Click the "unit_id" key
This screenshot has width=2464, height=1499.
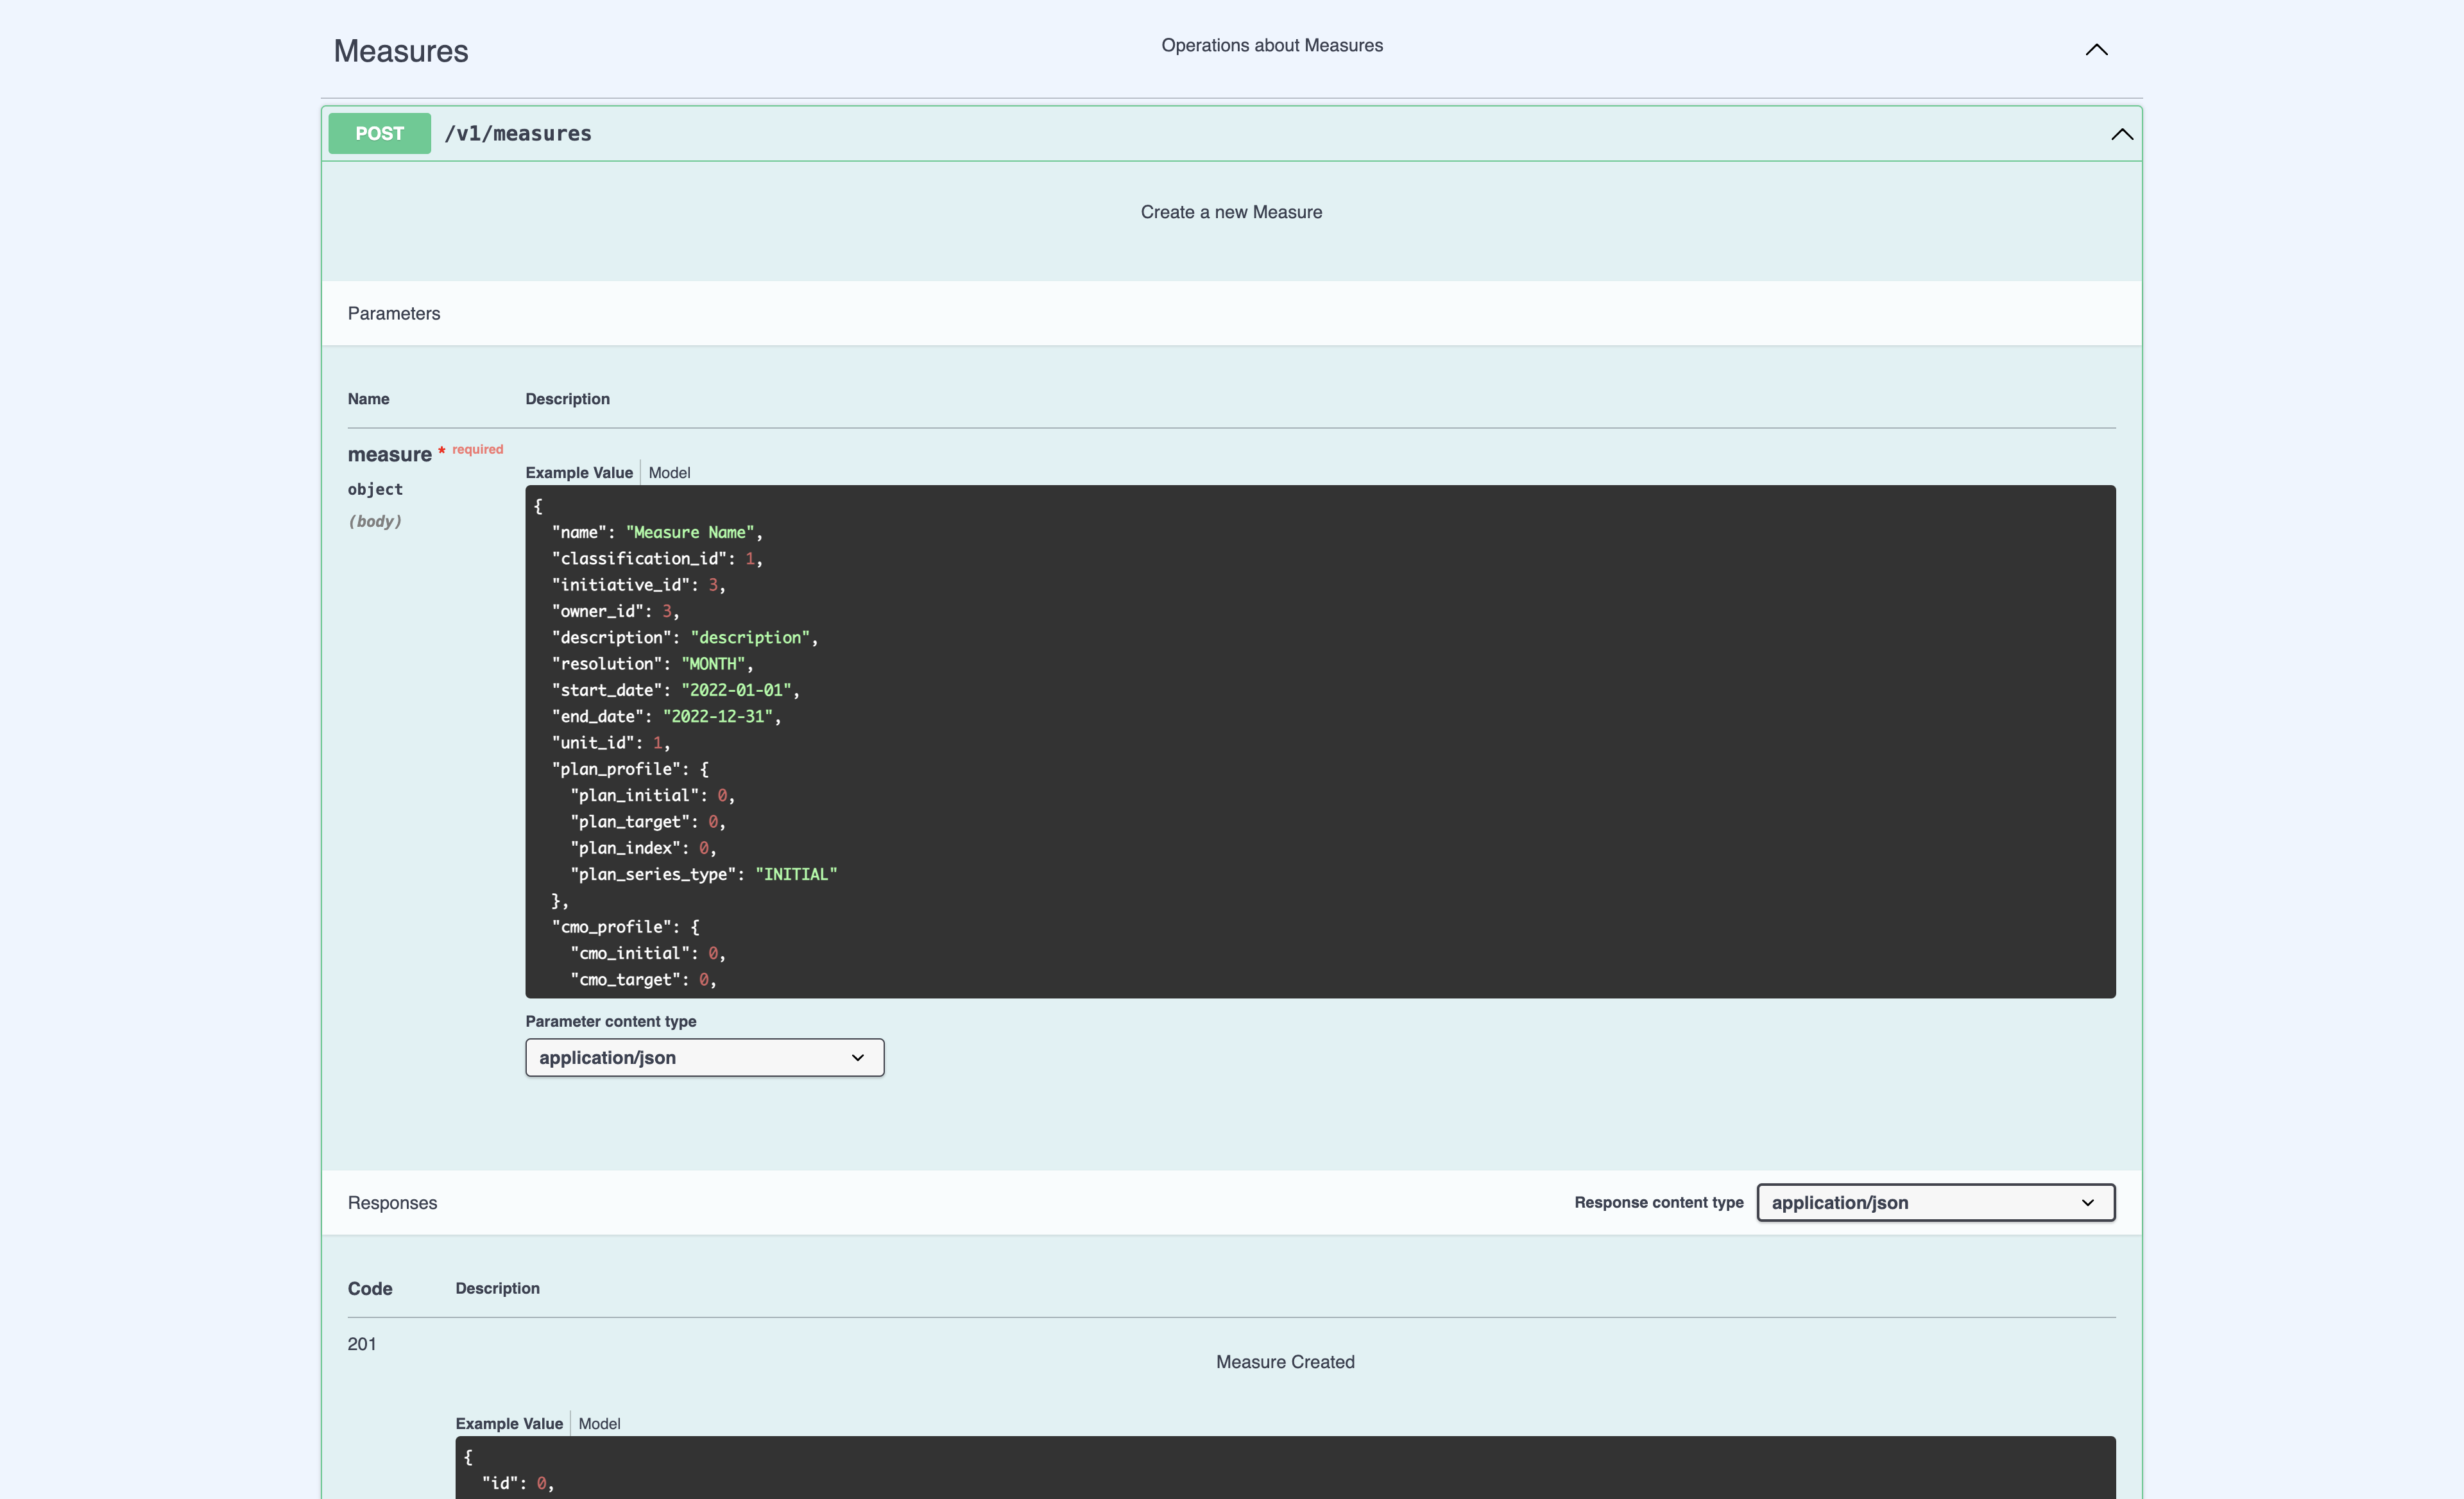click(x=593, y=742)
